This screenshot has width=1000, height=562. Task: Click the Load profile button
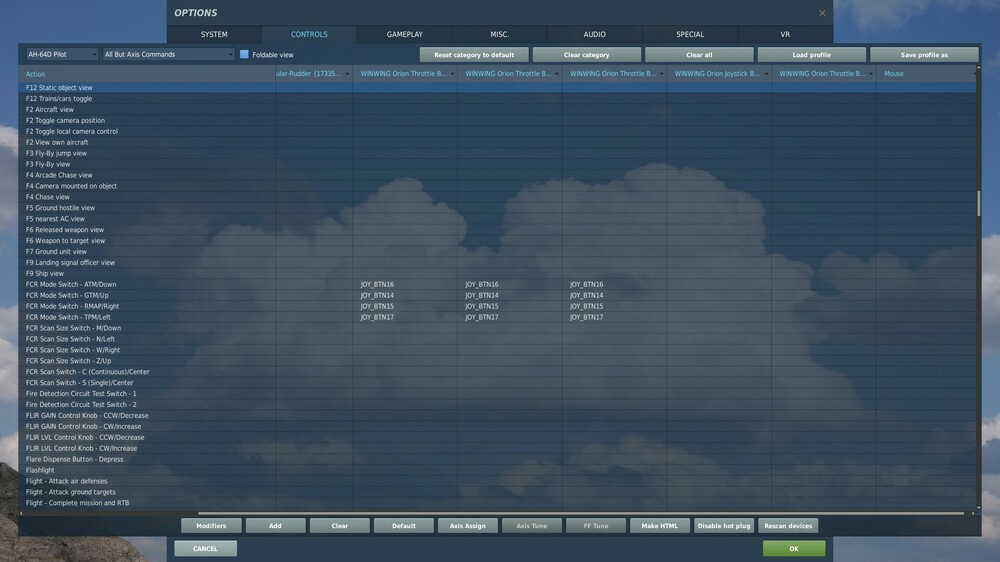pyautogui.click(x=812, y=55)
